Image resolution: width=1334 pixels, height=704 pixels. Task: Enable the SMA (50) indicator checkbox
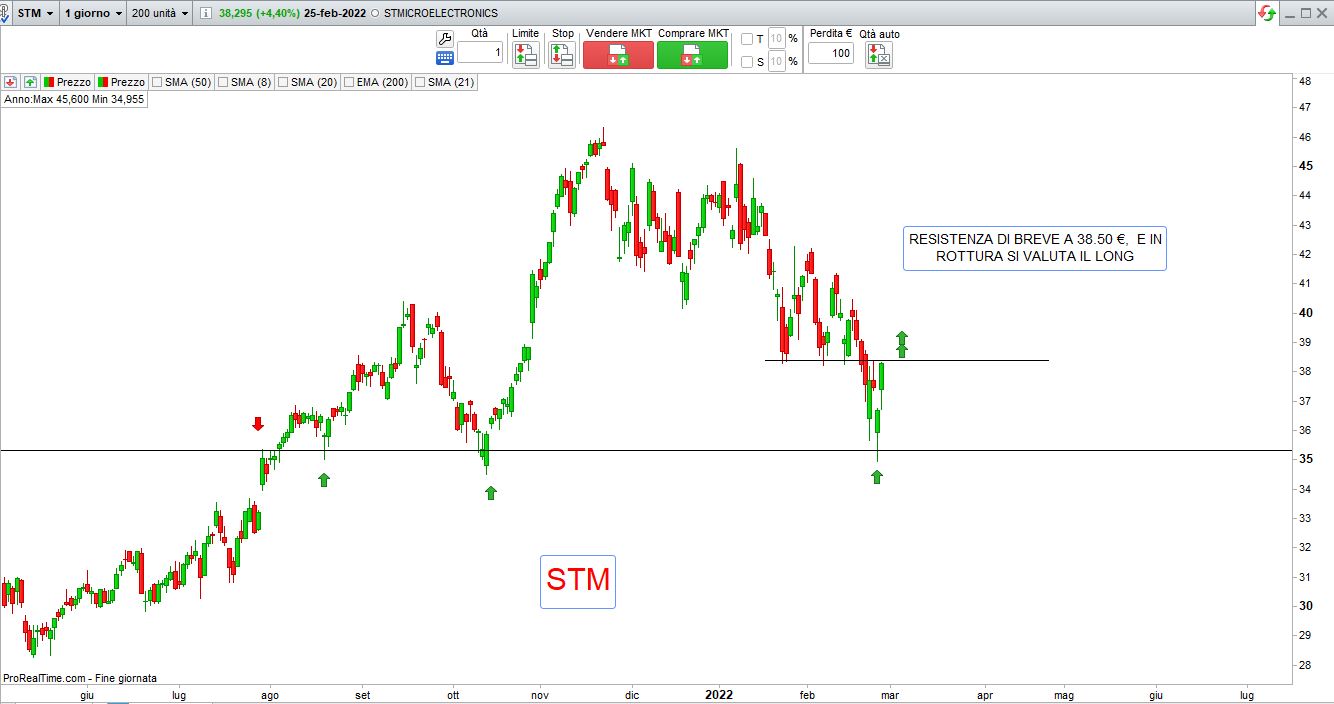tap(157, 82)
